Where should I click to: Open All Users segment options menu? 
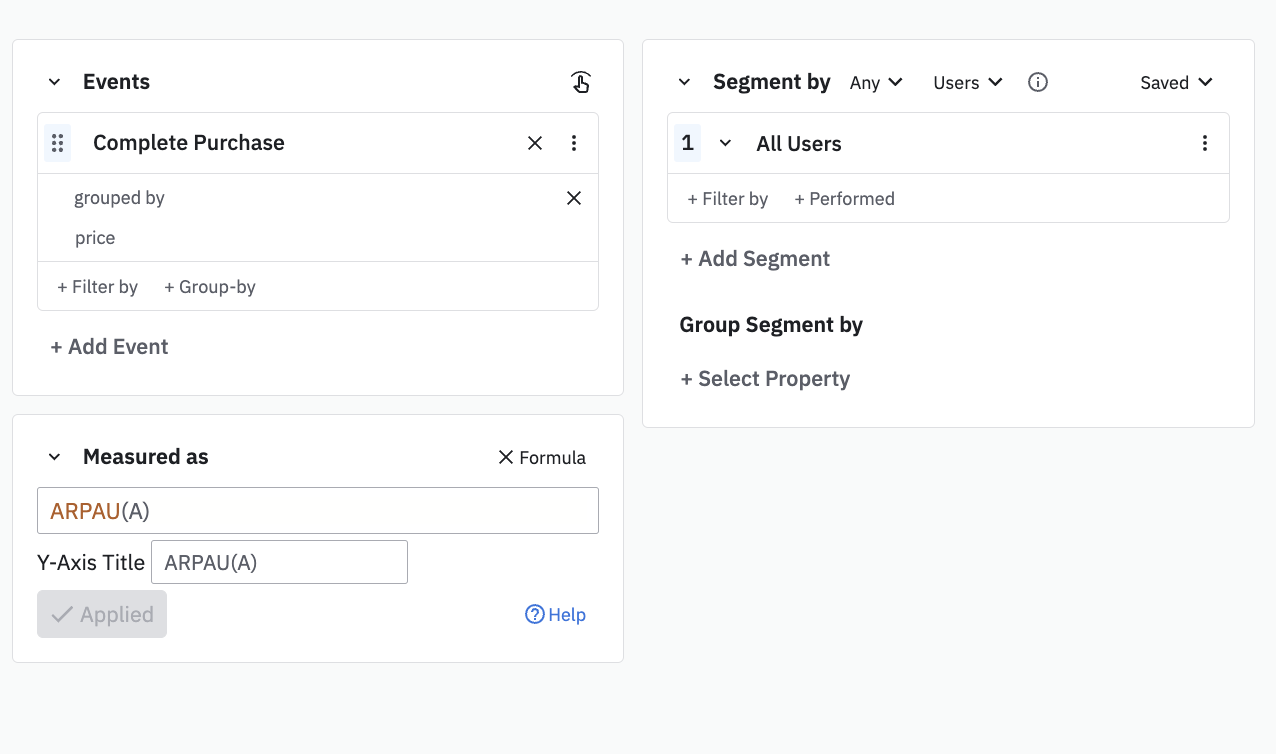tap(1205, 143)
